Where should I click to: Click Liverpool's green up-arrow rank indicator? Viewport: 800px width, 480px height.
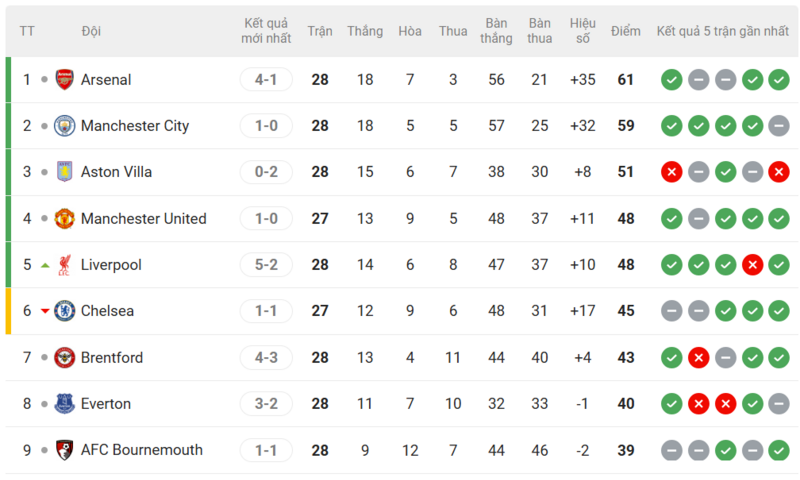(44, 265)
